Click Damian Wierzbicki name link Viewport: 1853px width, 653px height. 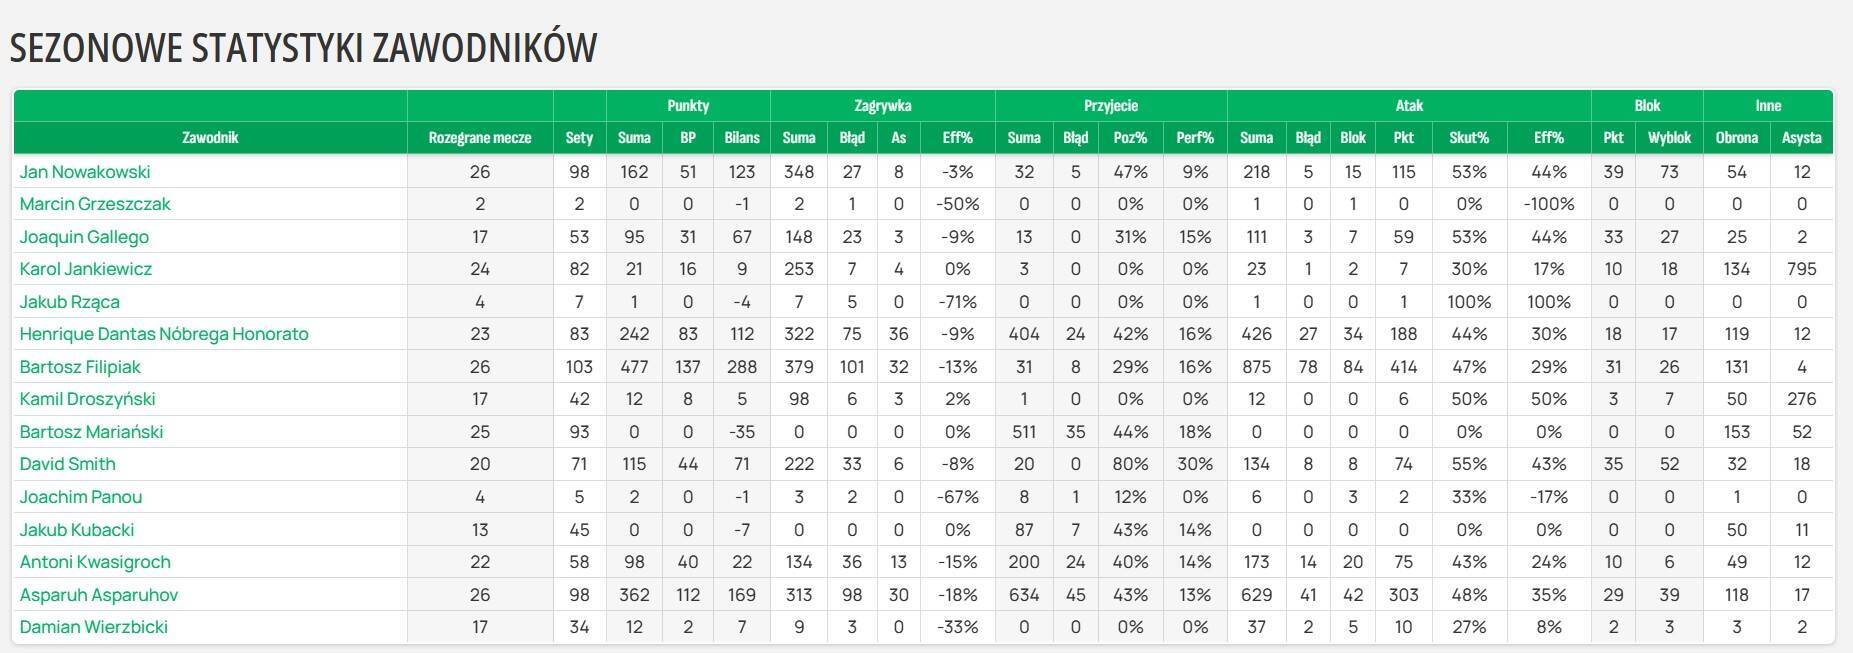tap(94, 627)
